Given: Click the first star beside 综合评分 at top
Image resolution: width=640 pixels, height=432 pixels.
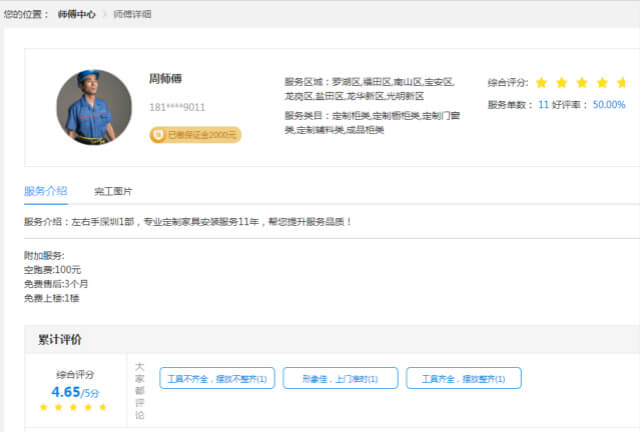Looking at the screenshot, I should pos(541,82).
